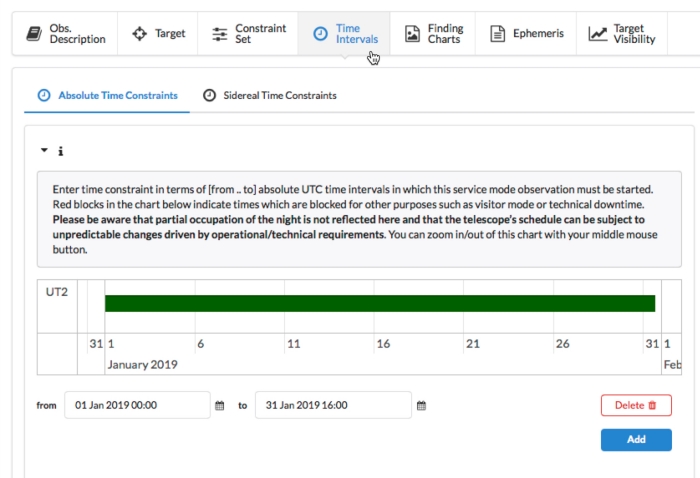Delete the time interval

click(x=635, y=405)
